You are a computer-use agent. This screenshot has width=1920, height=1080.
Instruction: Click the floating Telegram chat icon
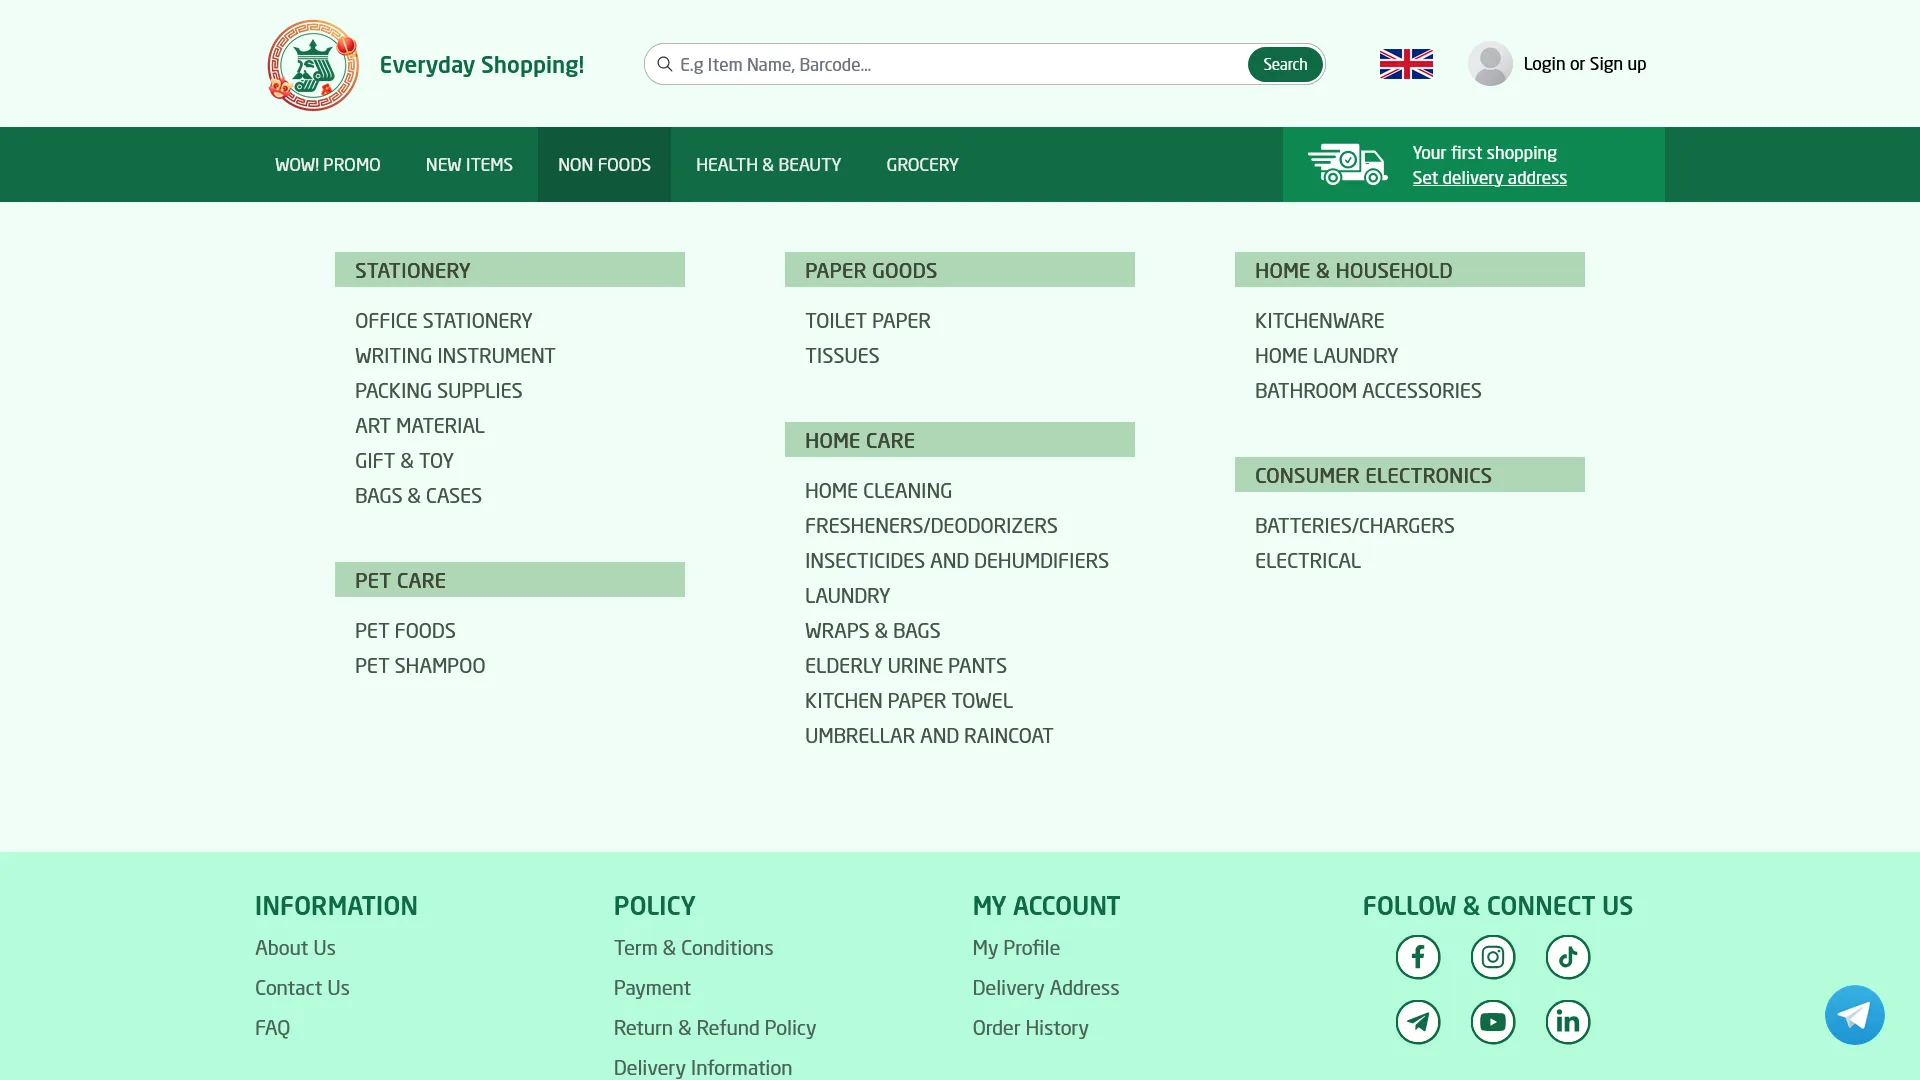tap(1855, 1014)
